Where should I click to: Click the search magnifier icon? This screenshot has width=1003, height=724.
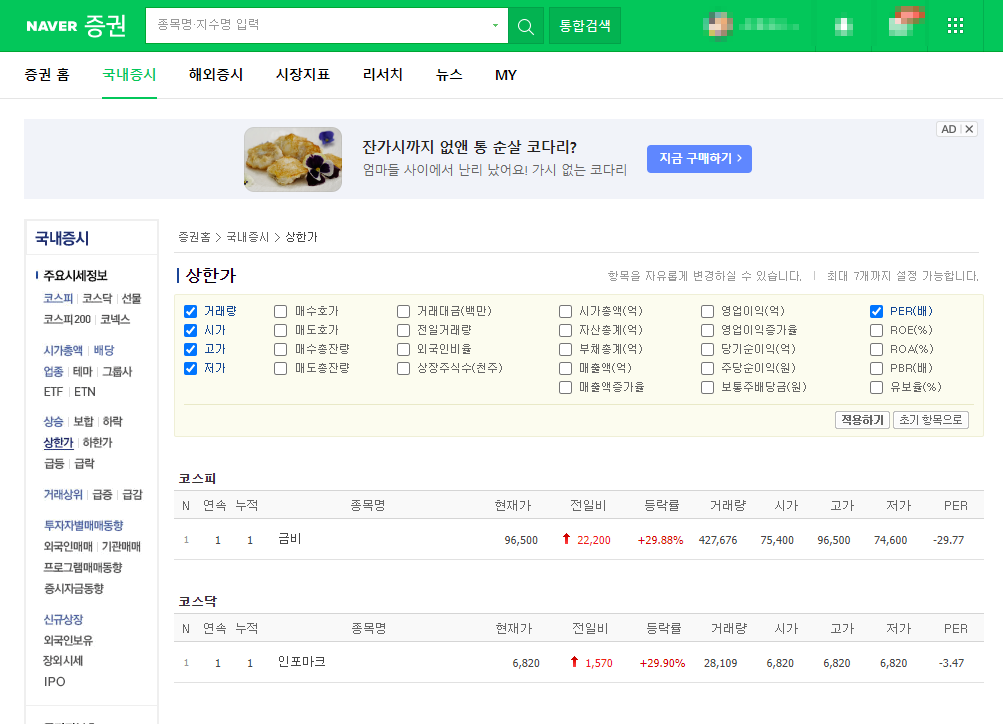coord(525,25)
